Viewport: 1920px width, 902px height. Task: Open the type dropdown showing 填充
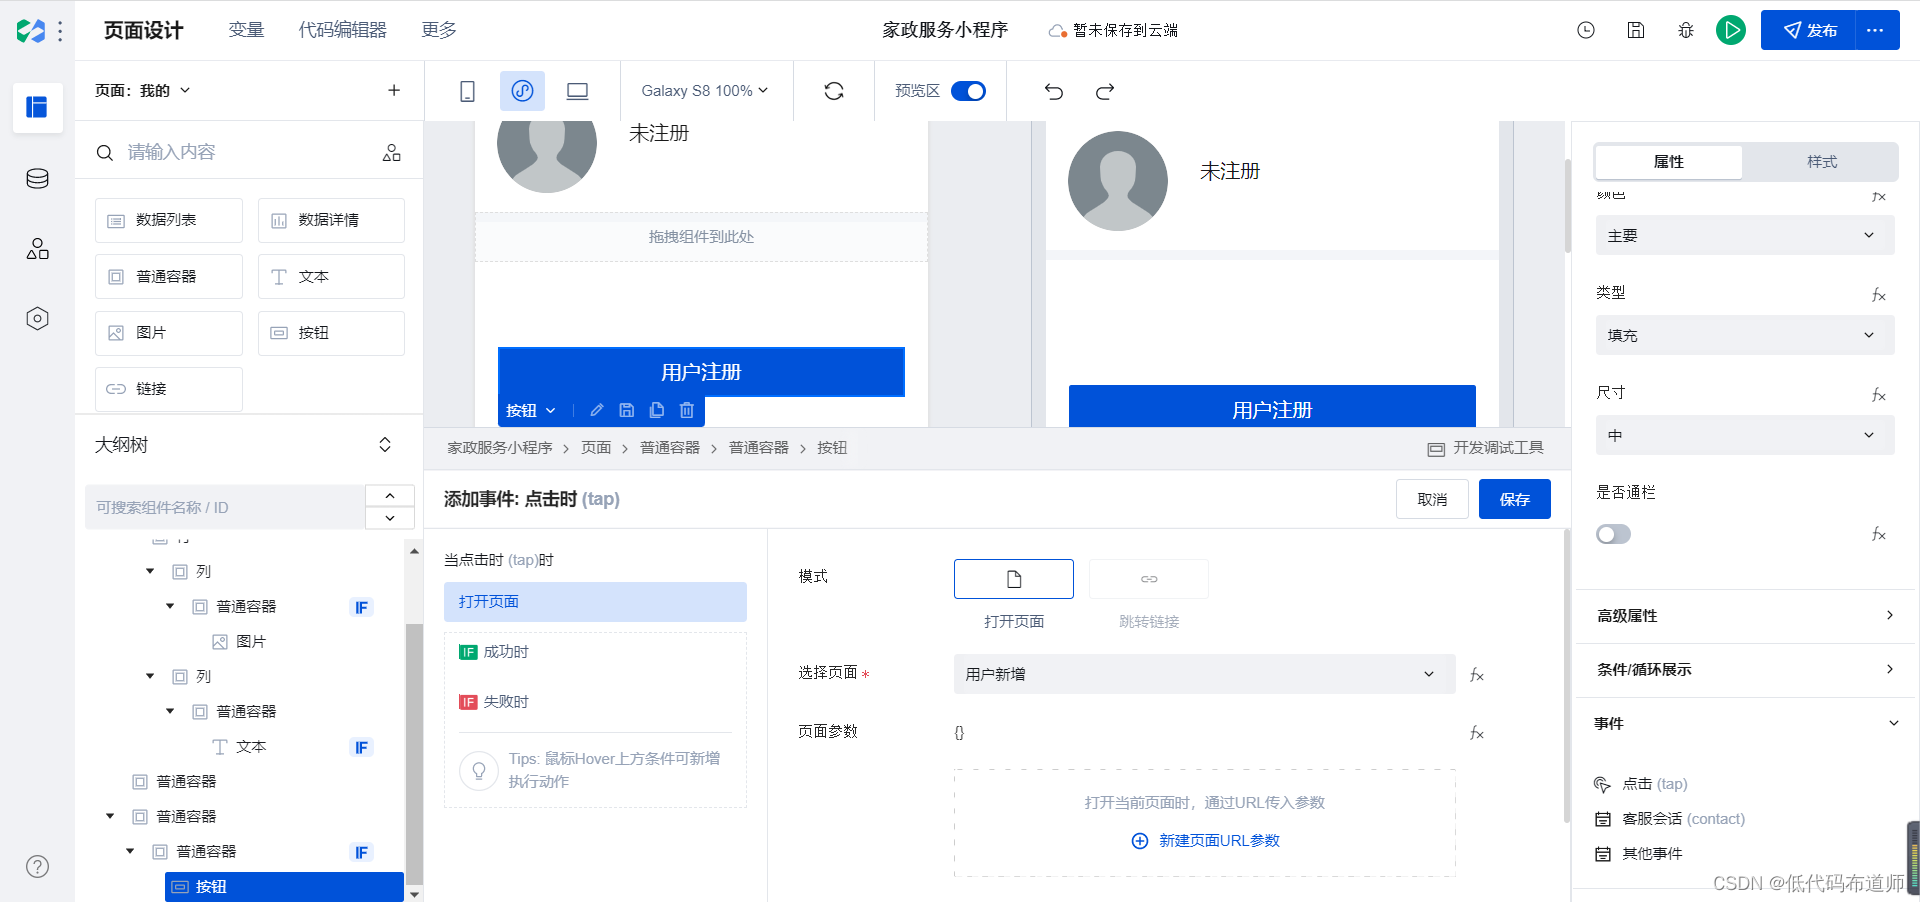coord(1745,335)
